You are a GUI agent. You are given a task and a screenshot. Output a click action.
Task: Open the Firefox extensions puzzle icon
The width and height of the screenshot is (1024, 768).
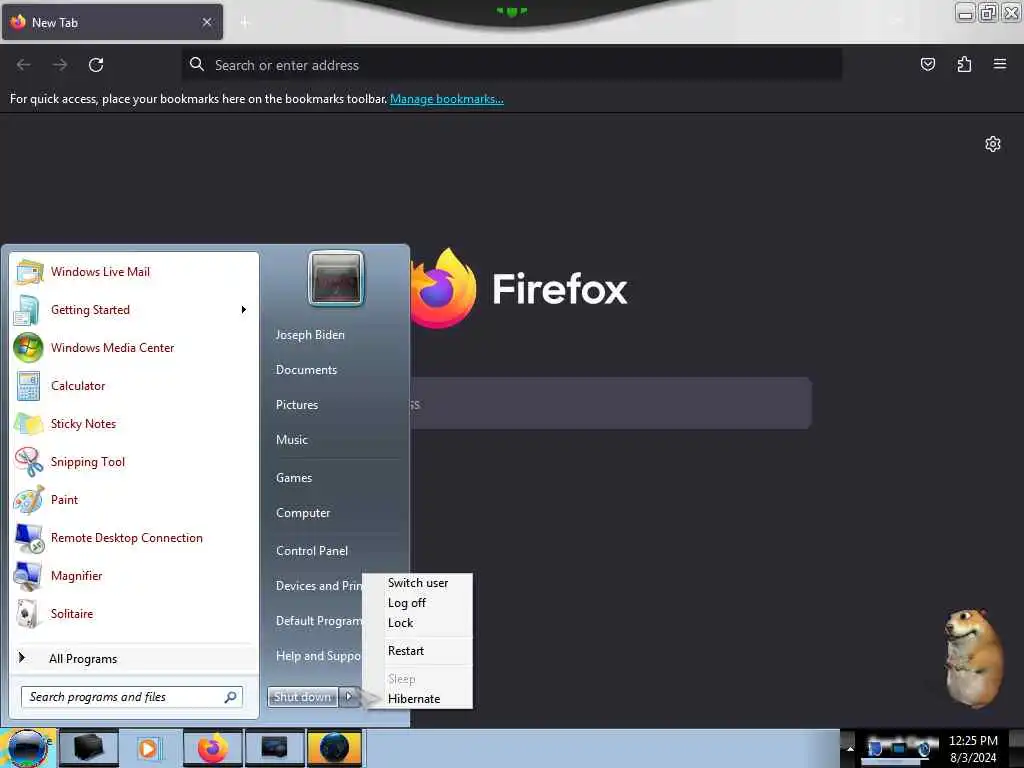coord(964,64)
